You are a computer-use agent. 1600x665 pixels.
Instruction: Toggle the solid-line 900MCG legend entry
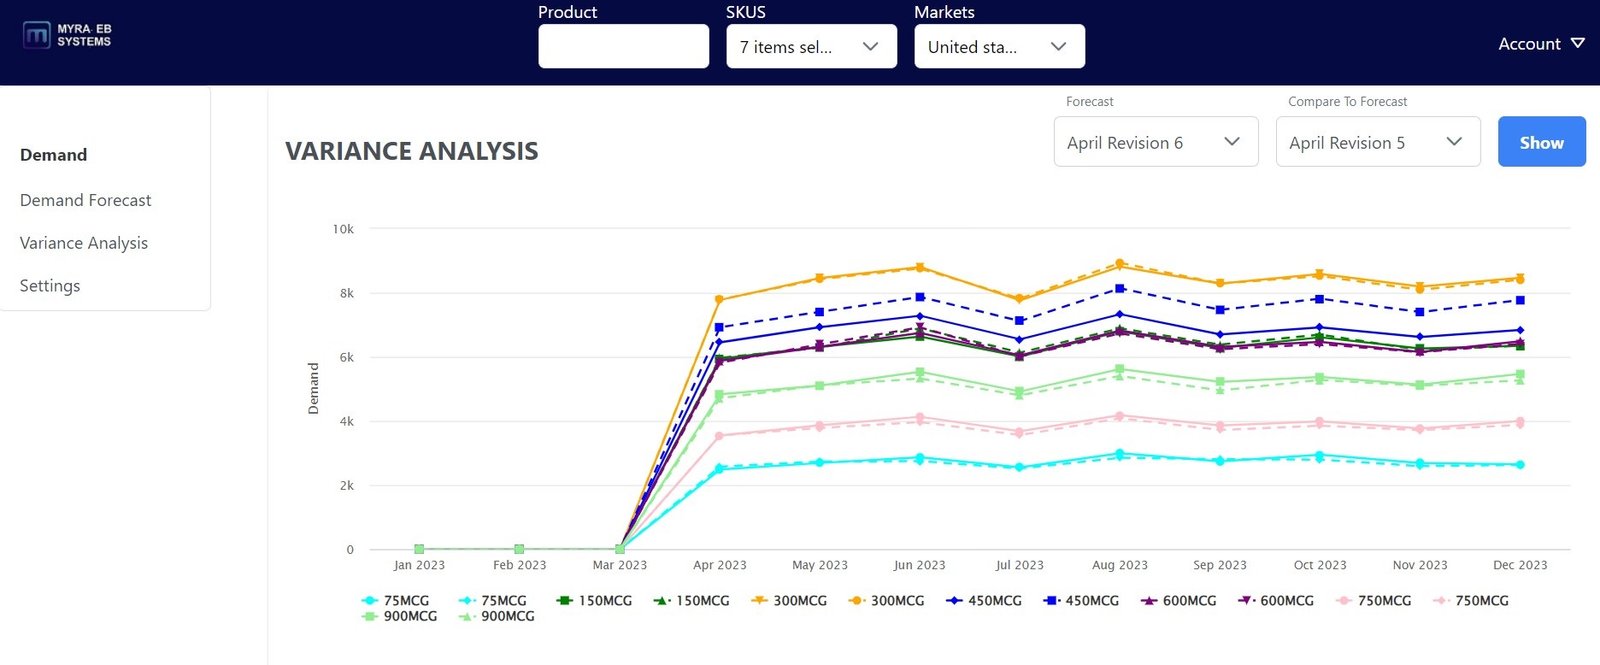(400, 617)
